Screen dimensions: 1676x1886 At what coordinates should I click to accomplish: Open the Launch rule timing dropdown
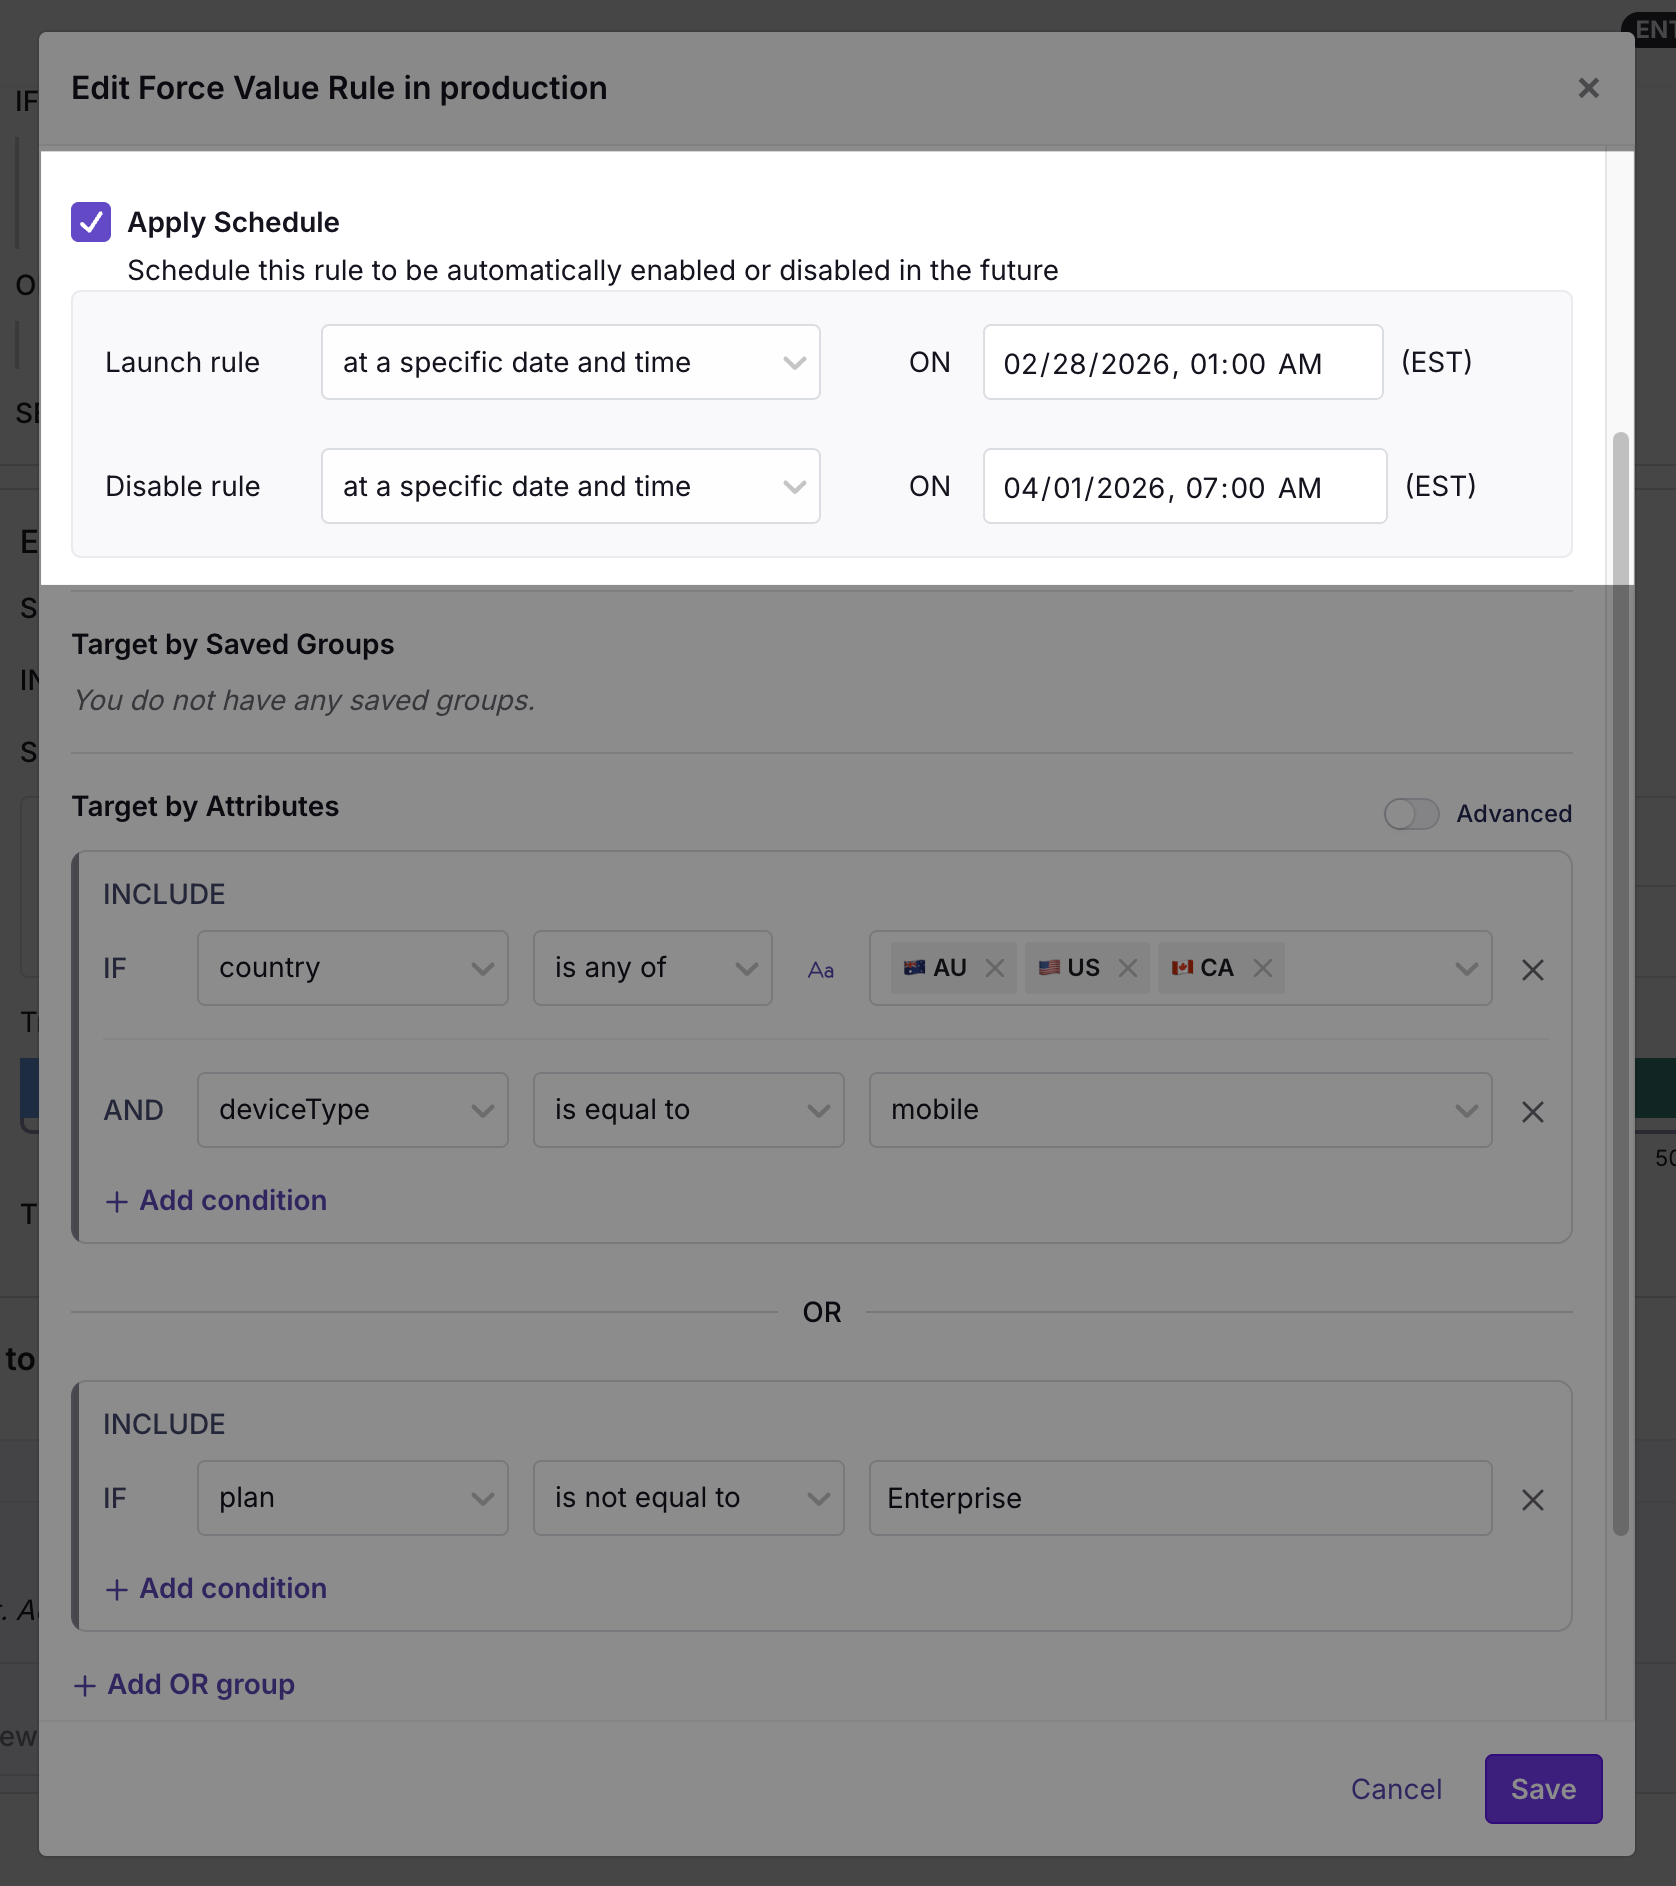coord(570,362)
